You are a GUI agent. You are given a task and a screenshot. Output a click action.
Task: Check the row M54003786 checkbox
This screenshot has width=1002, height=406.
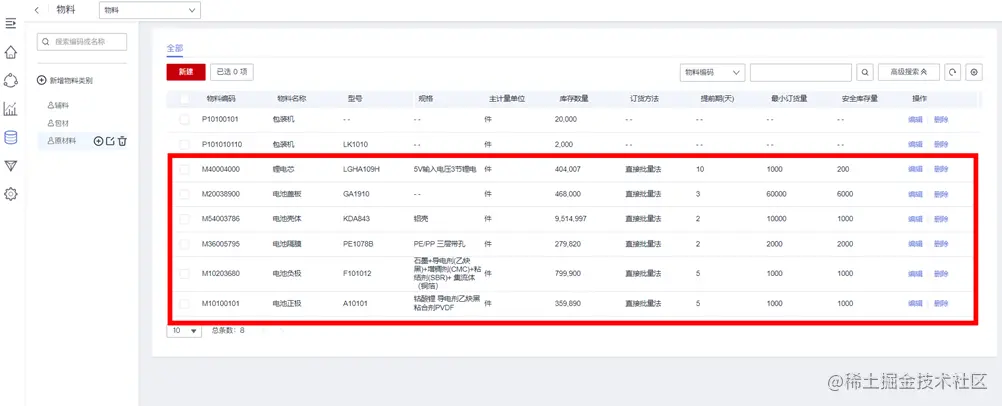pos(185,219)
